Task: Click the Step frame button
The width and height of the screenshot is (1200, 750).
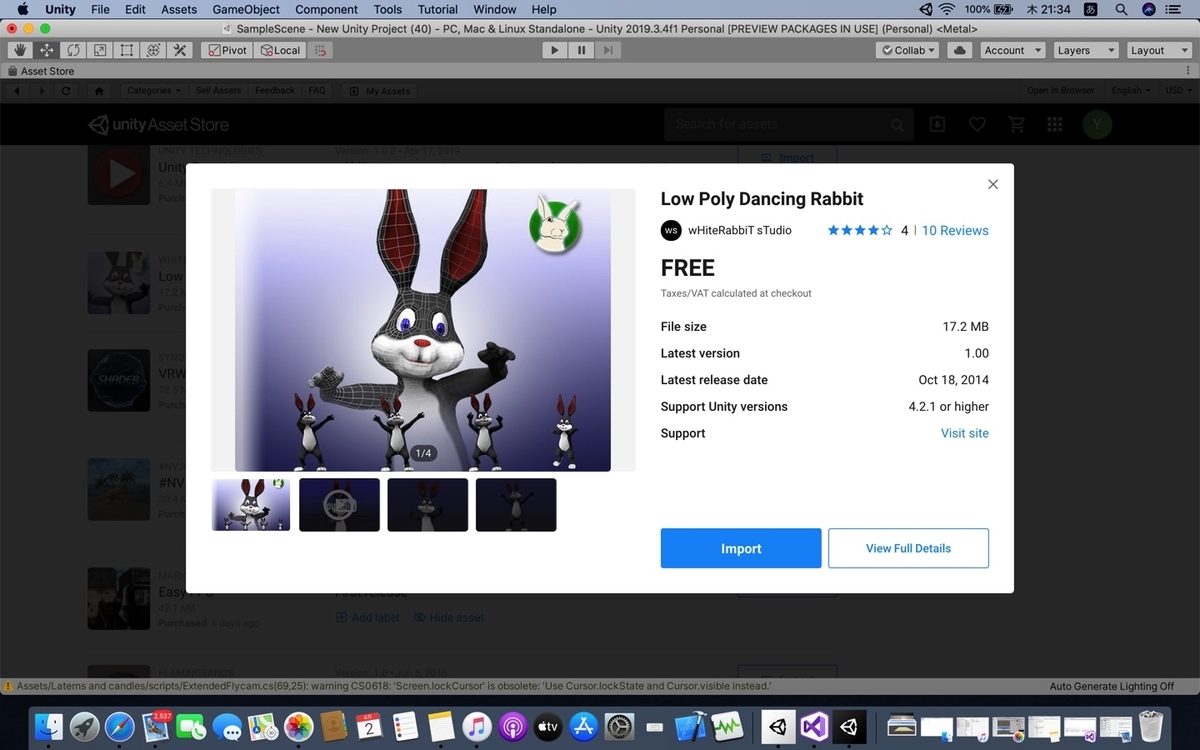Action: click(x=608, y=50)
